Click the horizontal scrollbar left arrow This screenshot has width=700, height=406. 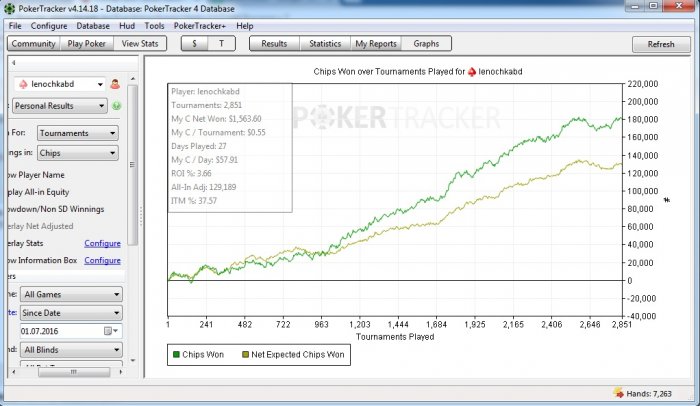pos(14,372)
